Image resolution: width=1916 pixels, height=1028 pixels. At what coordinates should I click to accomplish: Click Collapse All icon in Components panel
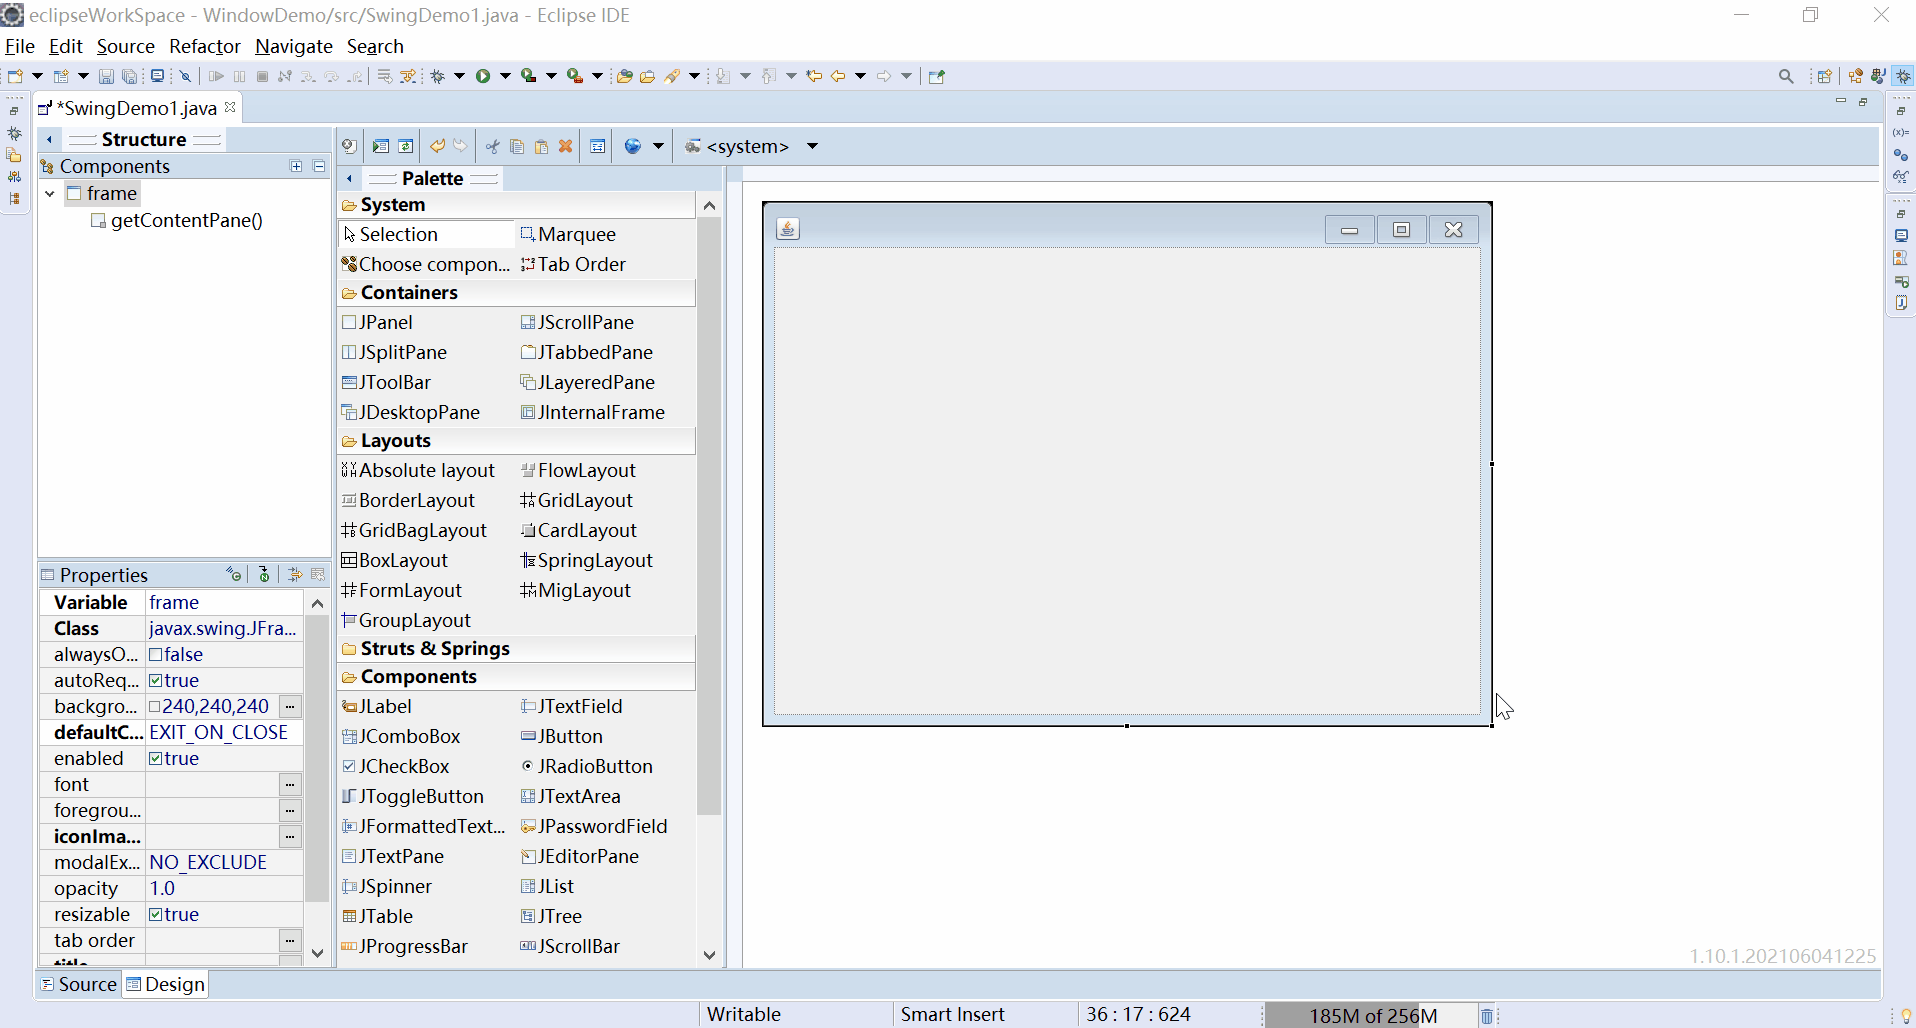tap(319, 166)
